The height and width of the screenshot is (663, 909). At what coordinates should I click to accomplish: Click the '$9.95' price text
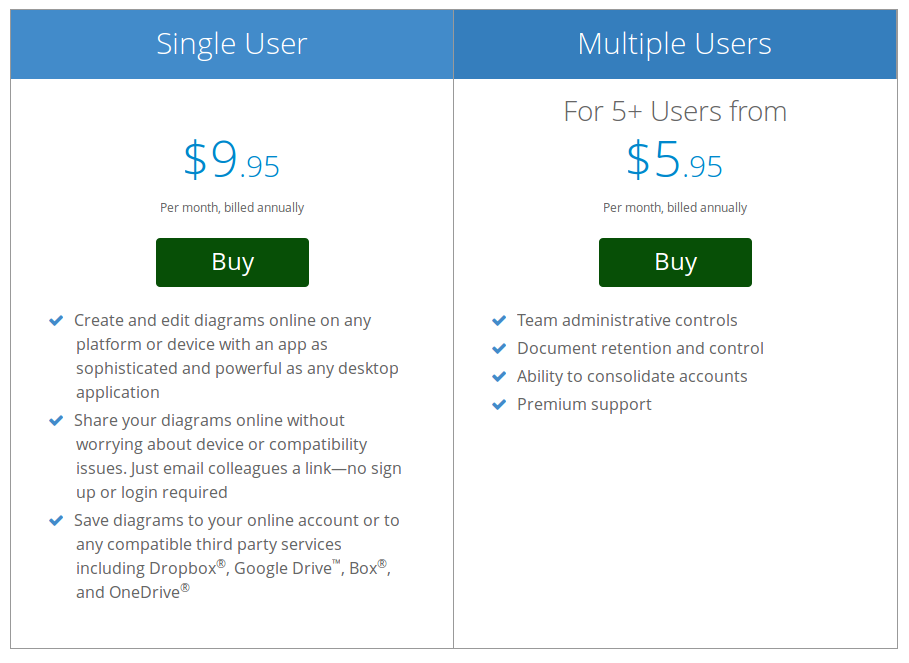click(x=231, y=162)
